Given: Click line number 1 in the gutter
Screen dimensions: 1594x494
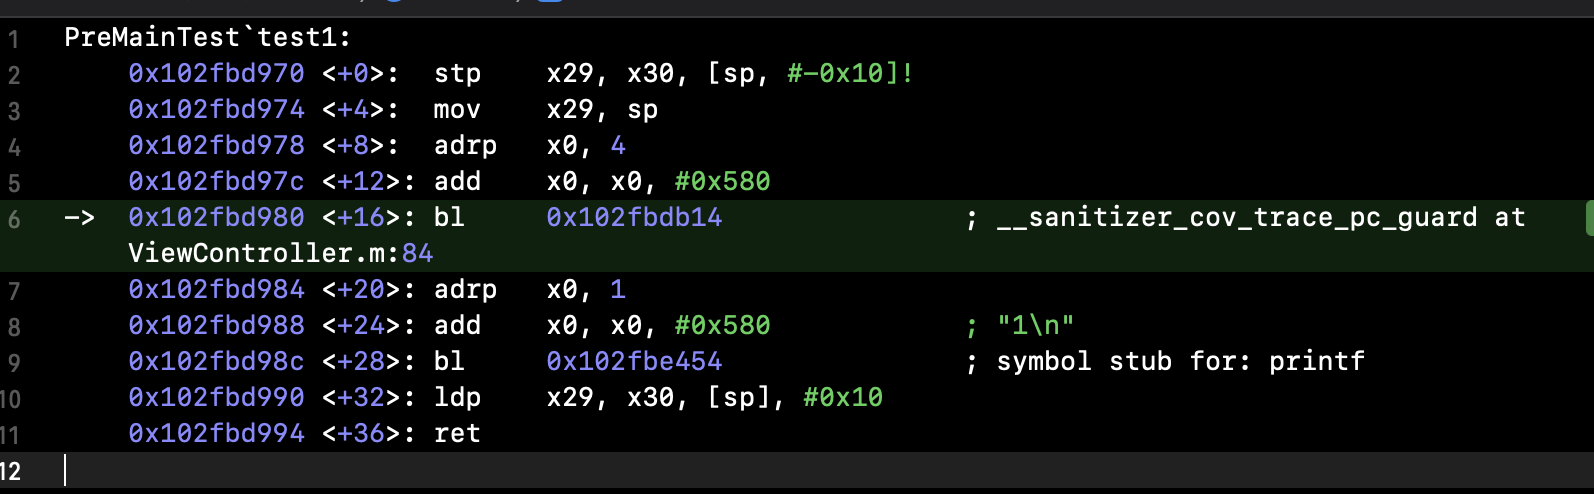Looking at the screenshot, I should [13, 40].
